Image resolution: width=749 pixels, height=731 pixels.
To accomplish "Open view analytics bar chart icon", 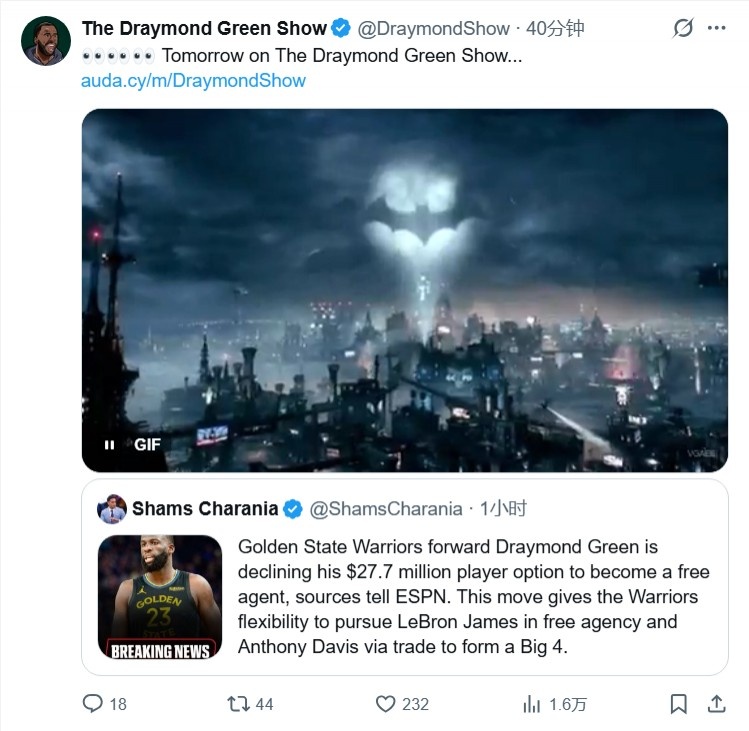I will tap(531, 704).
